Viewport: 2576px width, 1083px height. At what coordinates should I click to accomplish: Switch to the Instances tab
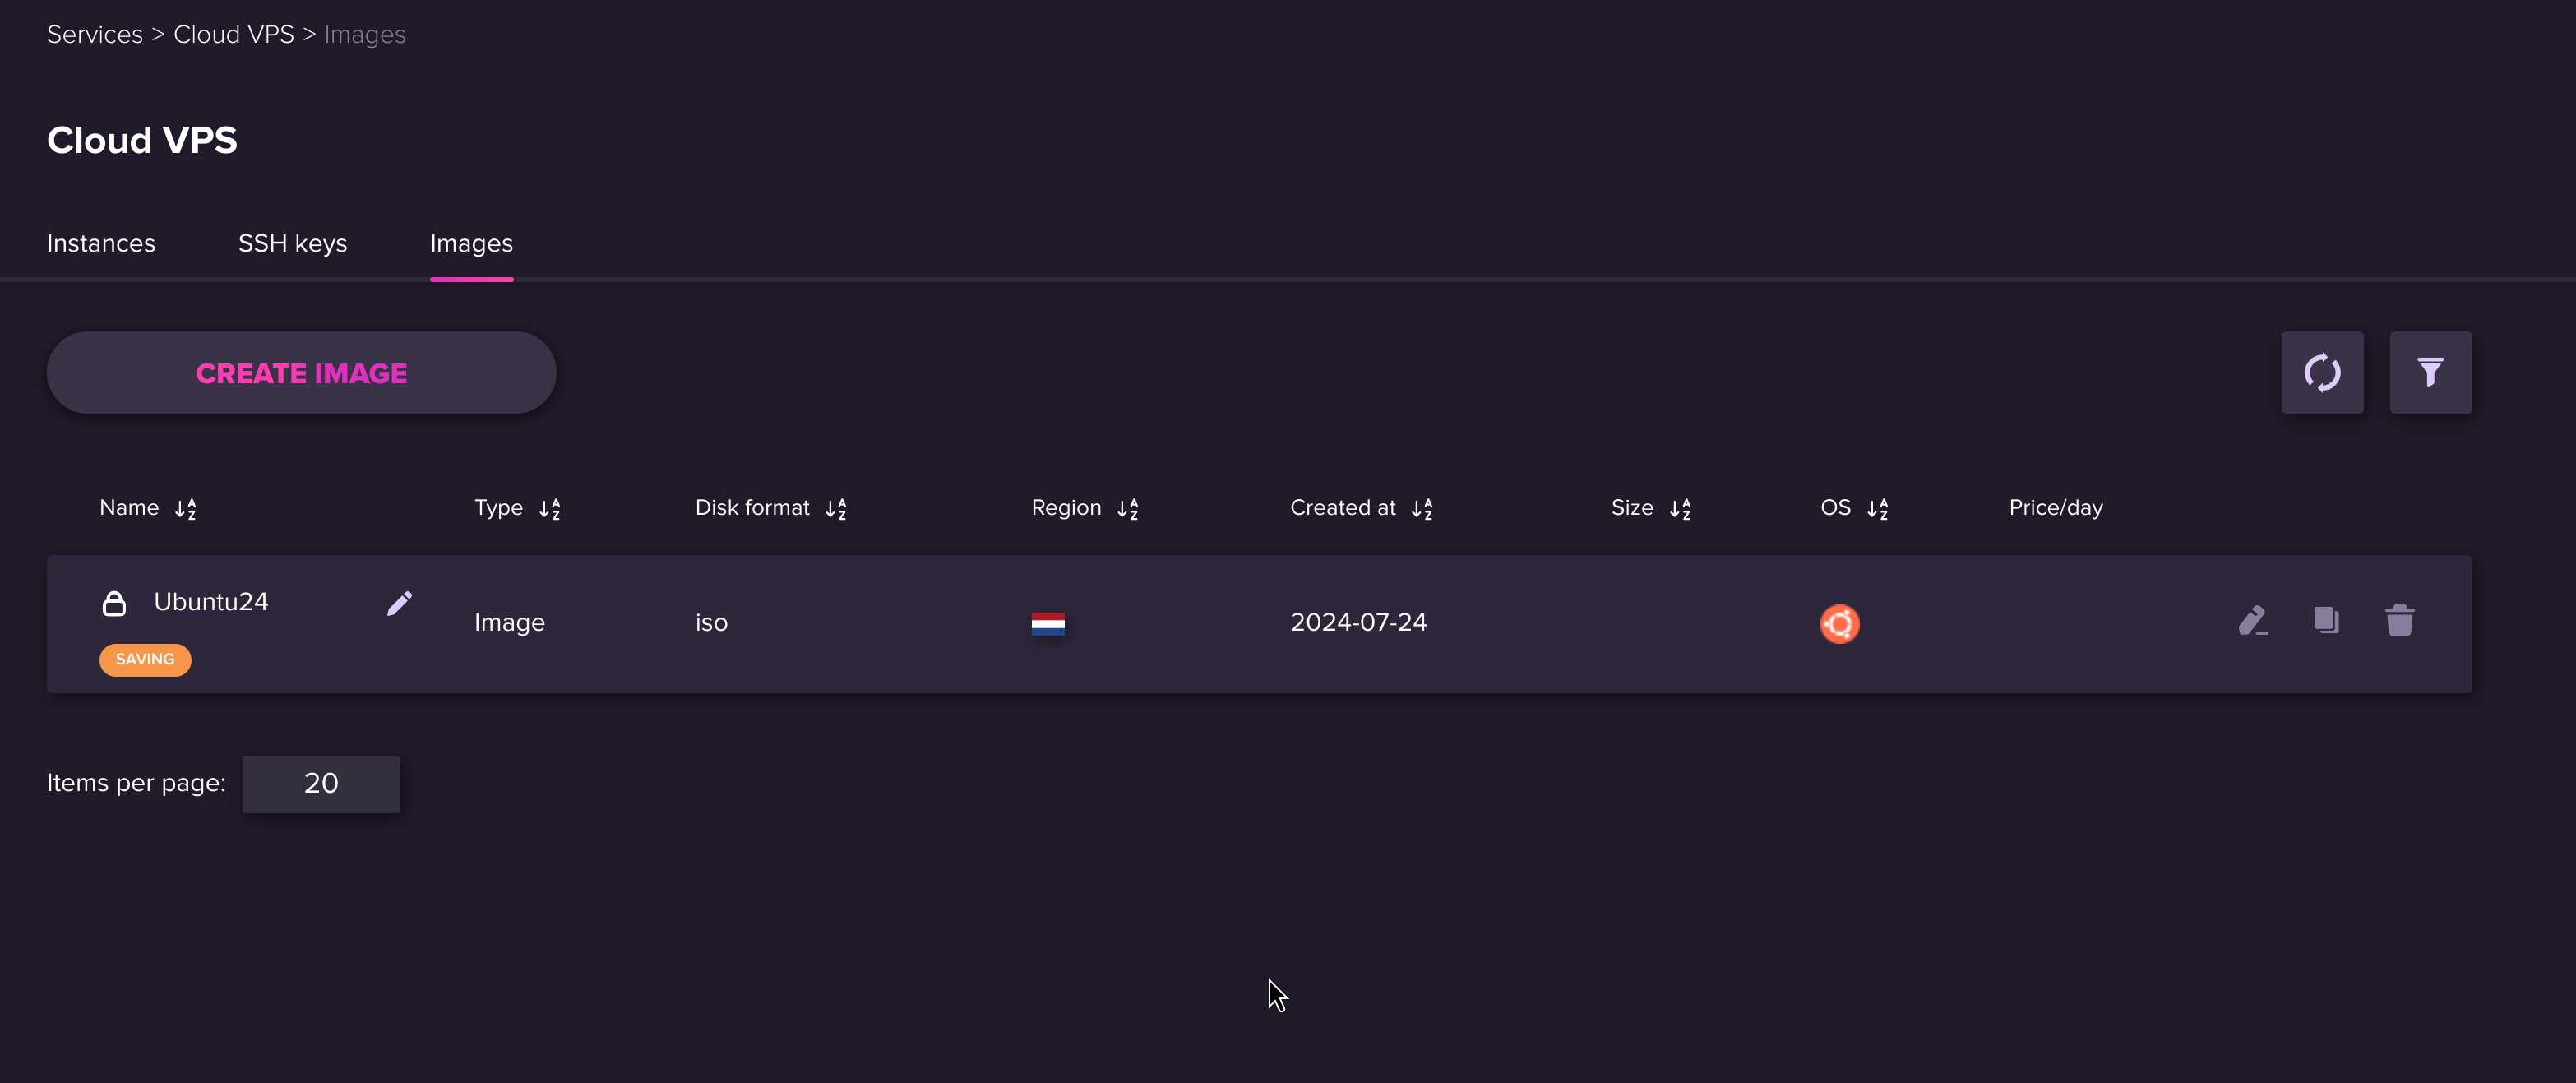tap(100, 242)
